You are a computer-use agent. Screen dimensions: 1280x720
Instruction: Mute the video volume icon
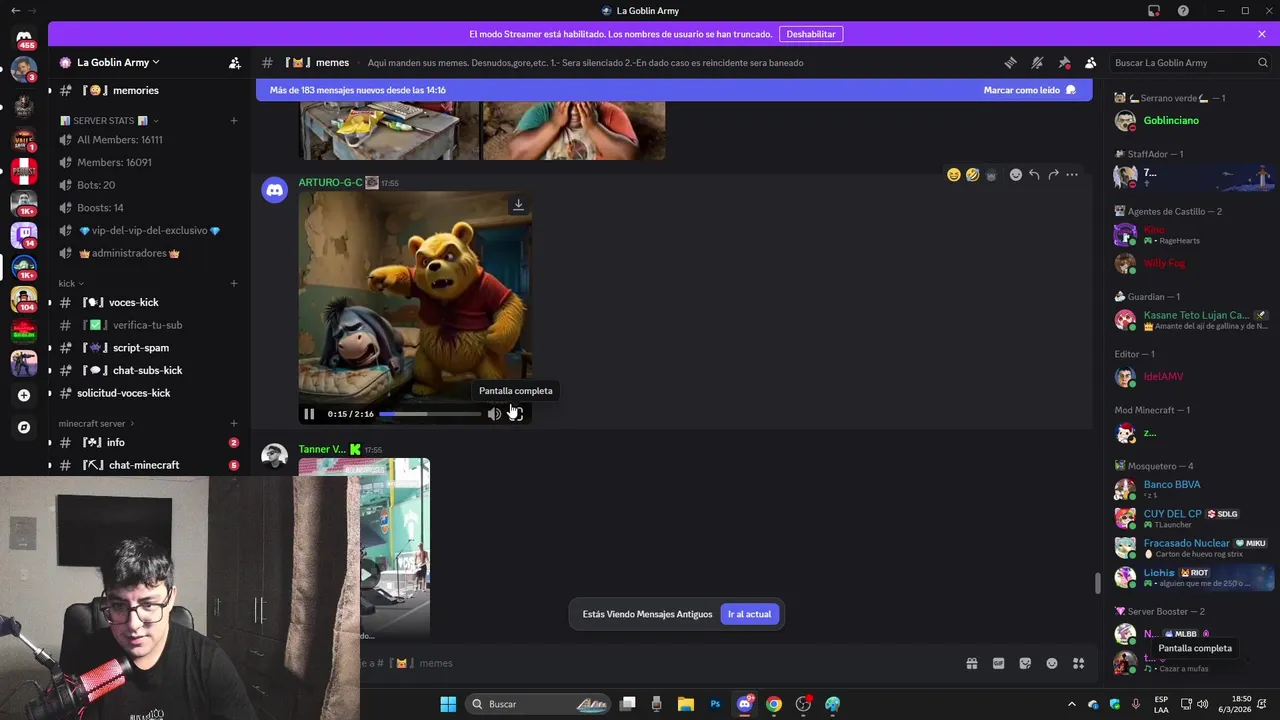pyautogui.click(x=494, y=414)
